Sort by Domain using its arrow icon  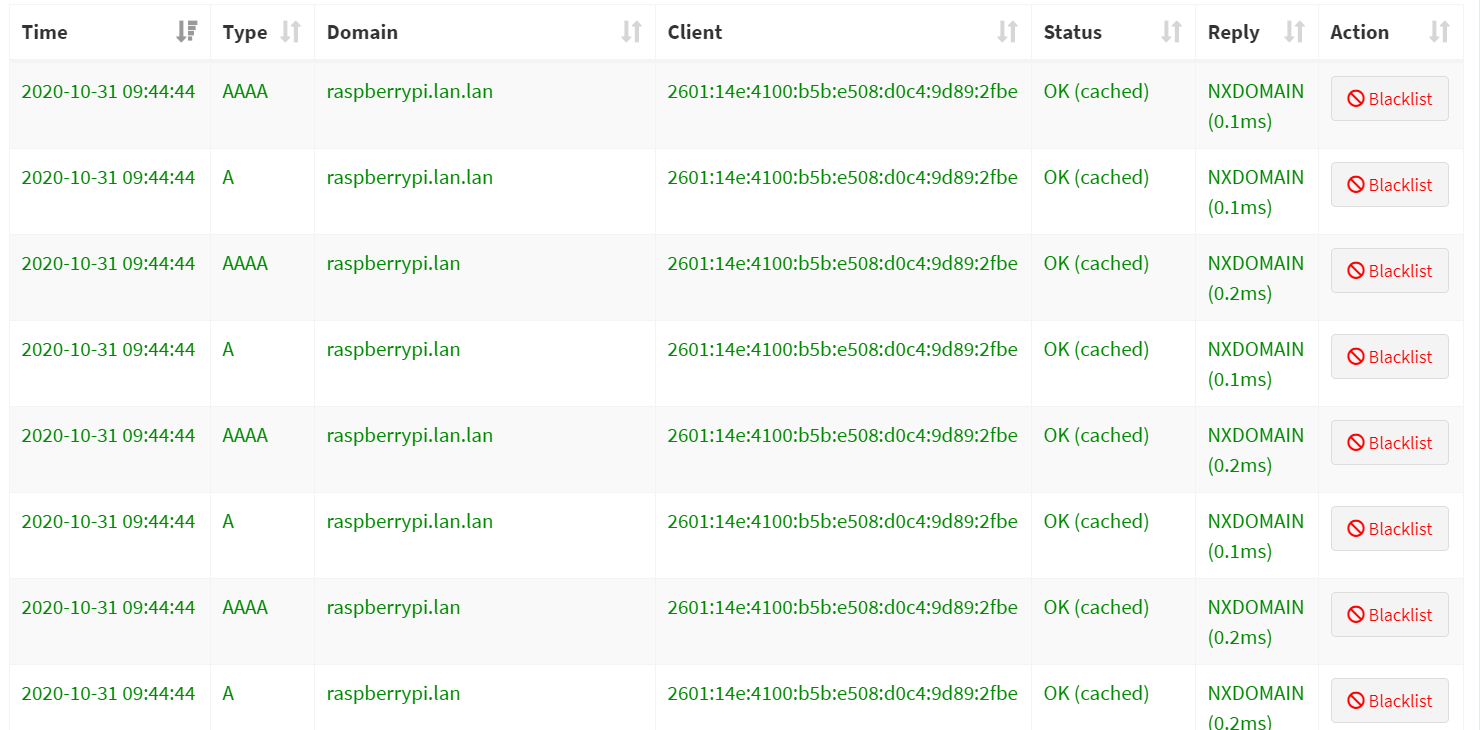click(x=631, y=32)
